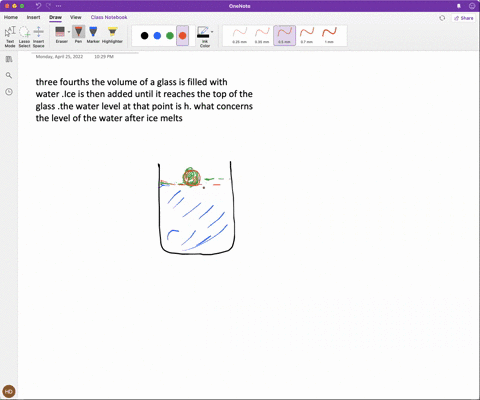Switch to the Marker tool
The image size is (480, 400).
click(x=93, y=35)
